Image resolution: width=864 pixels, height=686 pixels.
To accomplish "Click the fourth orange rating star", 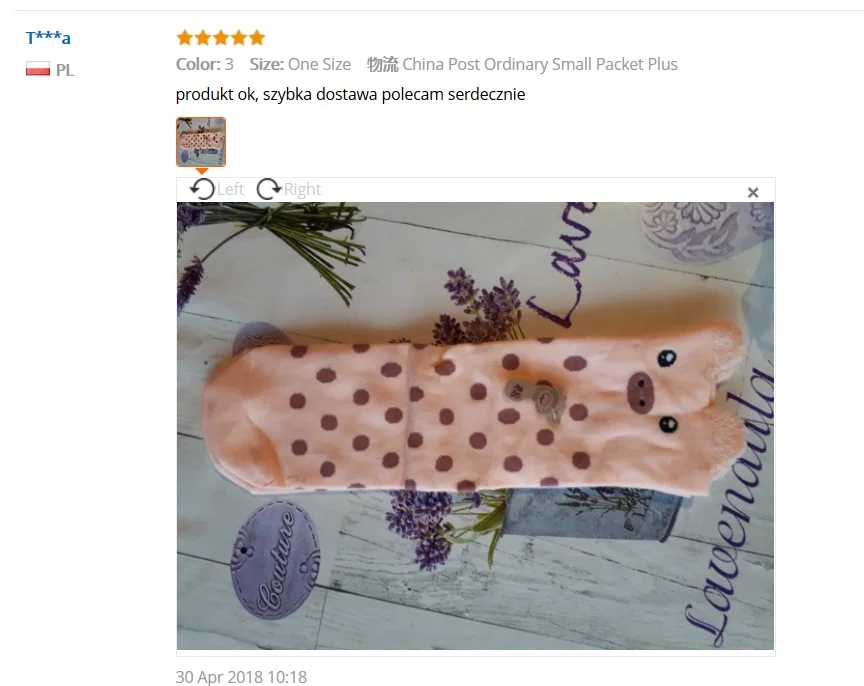I will click(239, 38).
